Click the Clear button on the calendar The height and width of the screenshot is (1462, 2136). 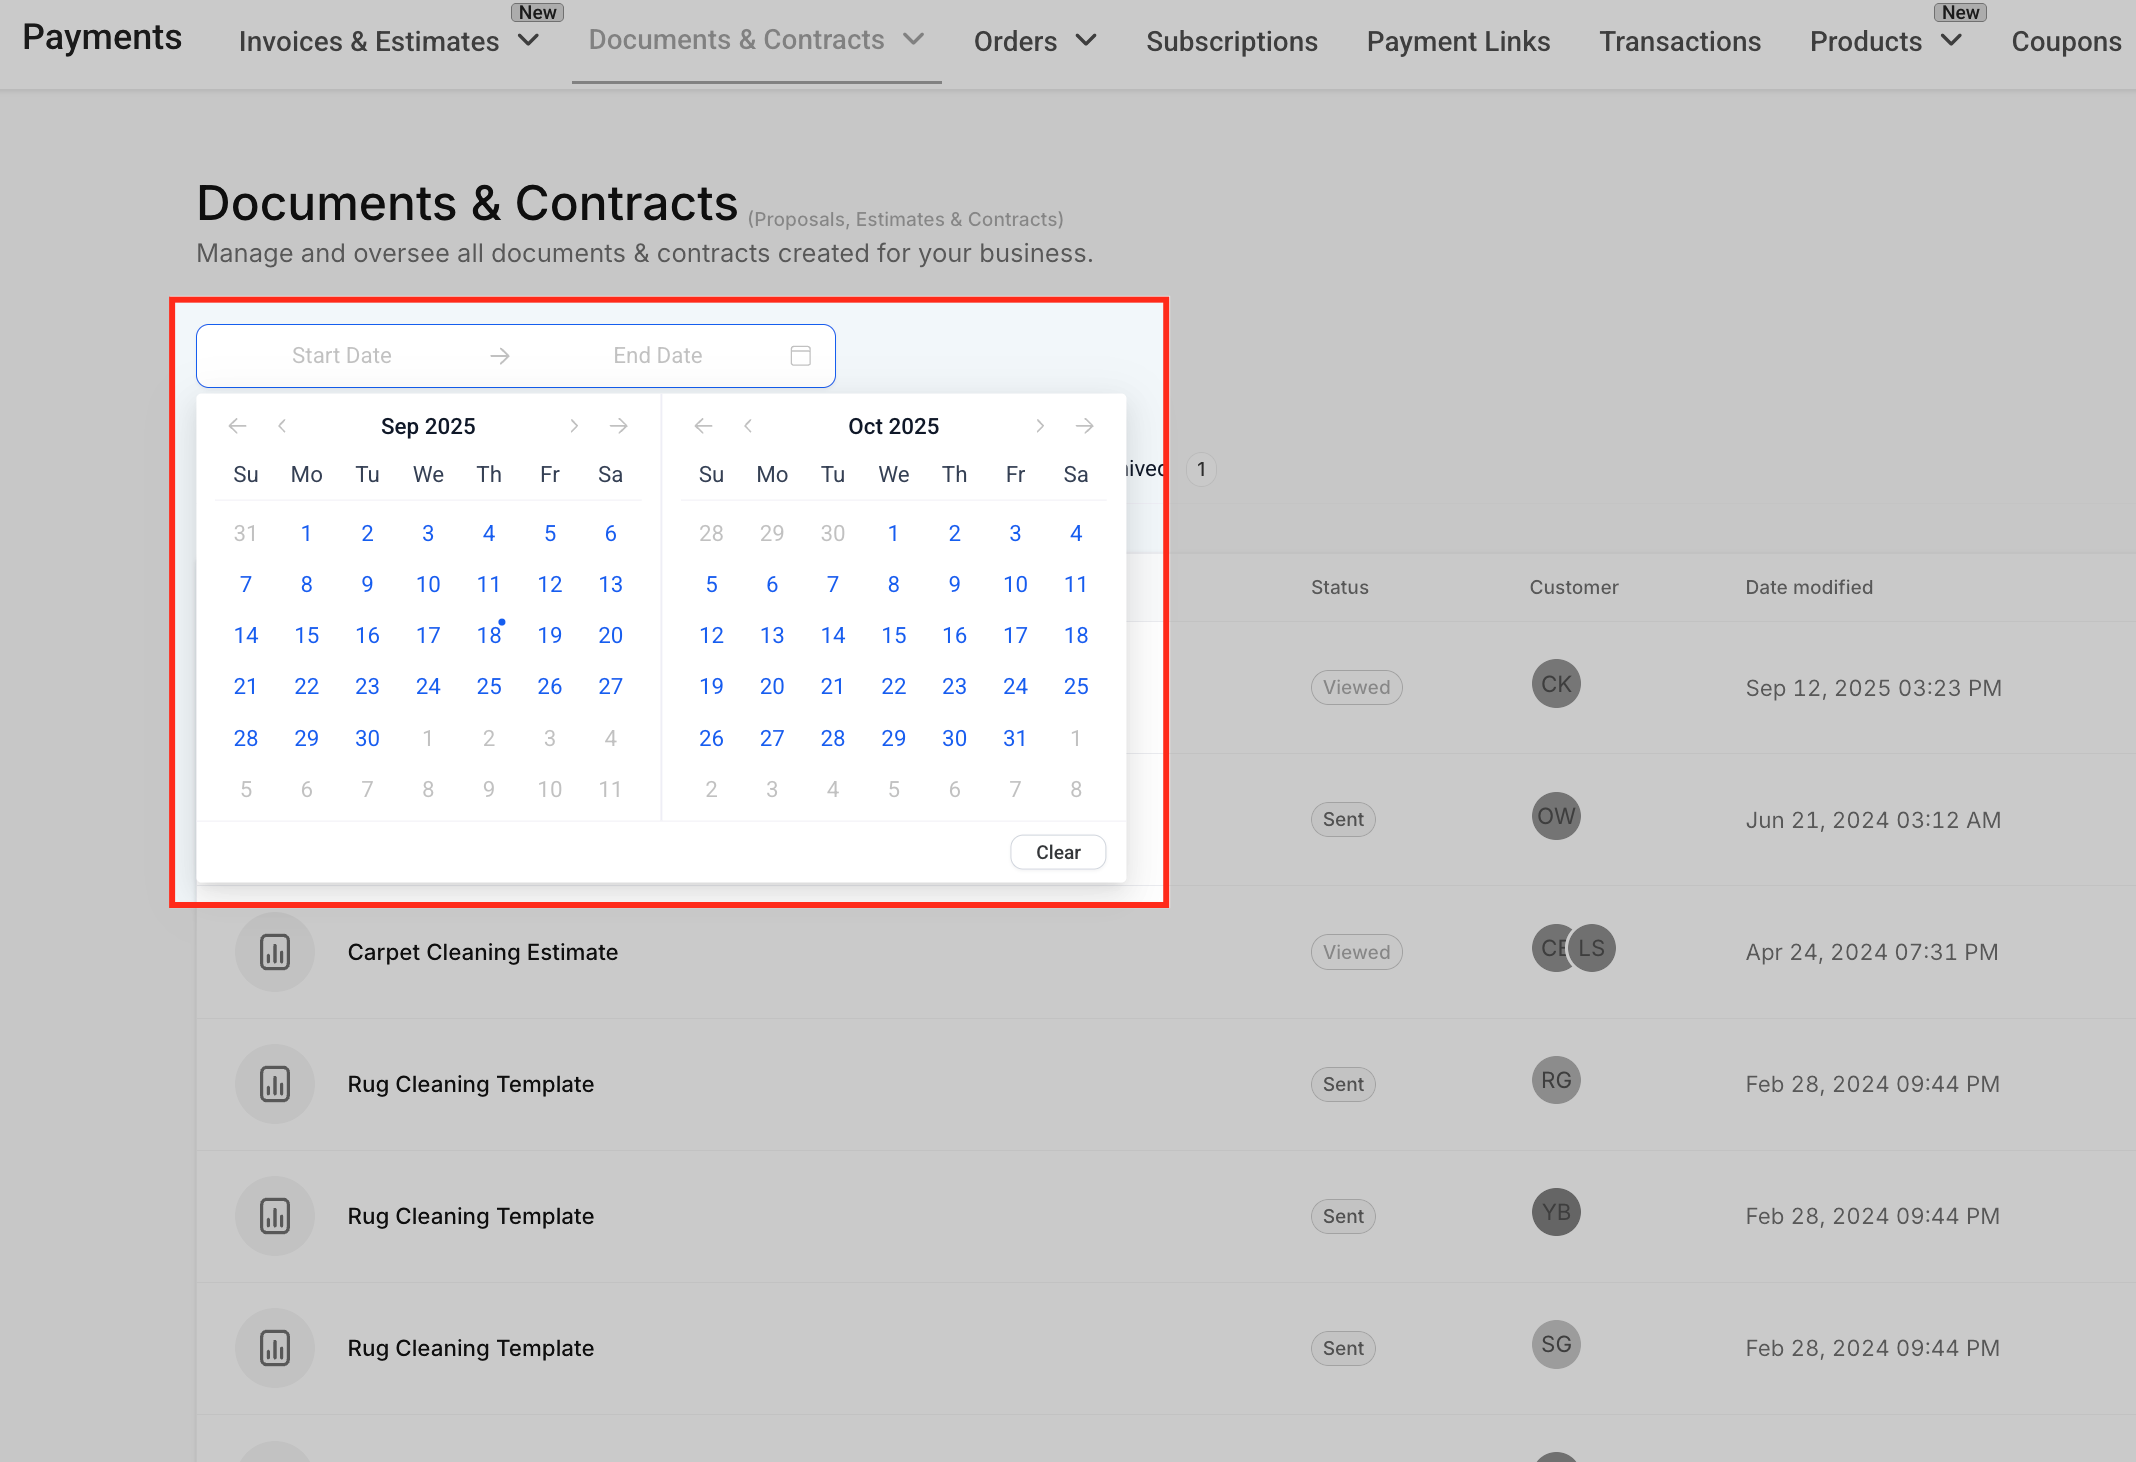1057,851
